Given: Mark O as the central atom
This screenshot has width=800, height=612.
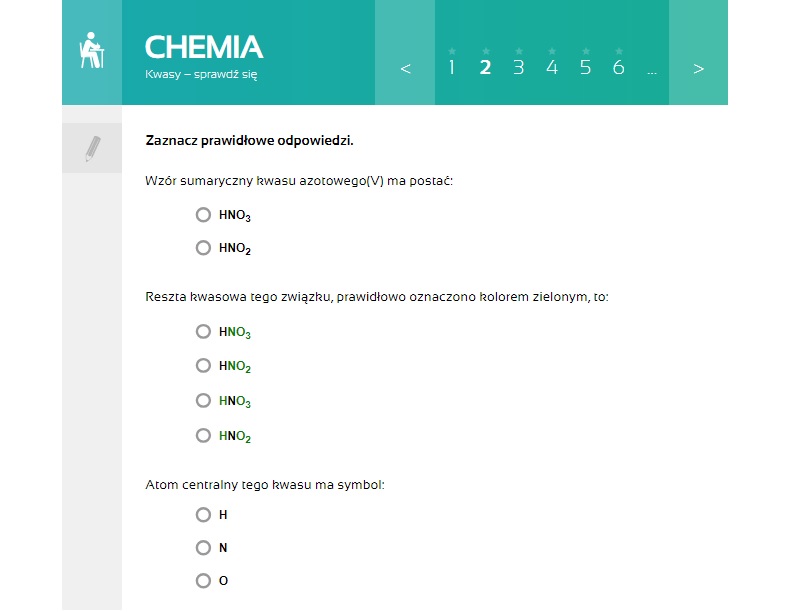Looking at the screenshot, I should (204, 581).
